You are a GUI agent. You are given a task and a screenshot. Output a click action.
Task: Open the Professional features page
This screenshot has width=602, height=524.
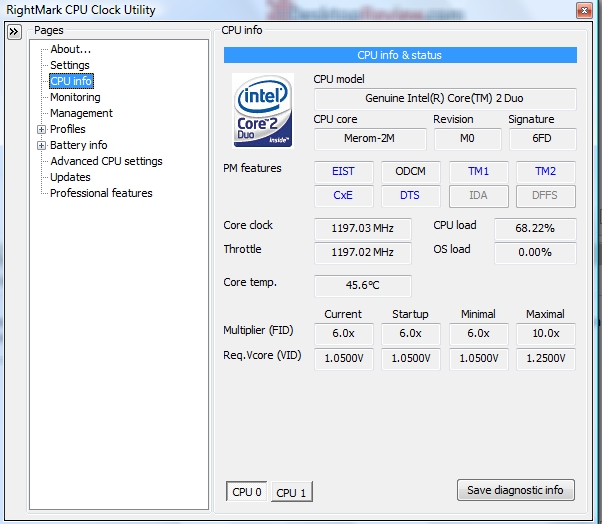pyautogui.click(x=101, y=193)
